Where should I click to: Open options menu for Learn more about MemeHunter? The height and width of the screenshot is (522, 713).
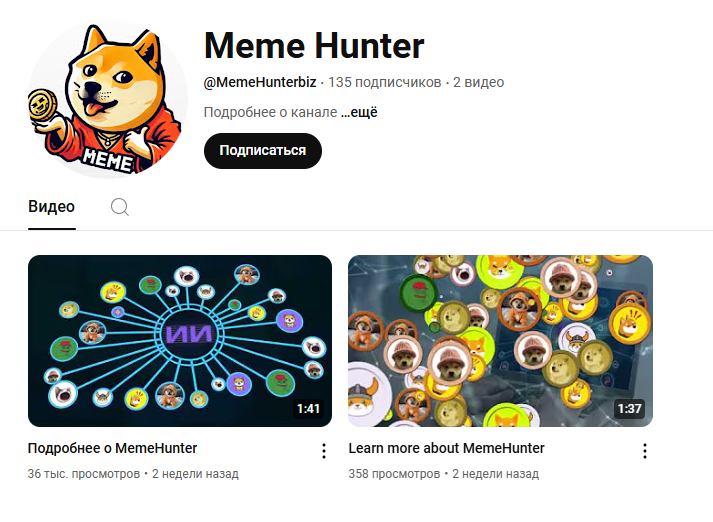644,451
